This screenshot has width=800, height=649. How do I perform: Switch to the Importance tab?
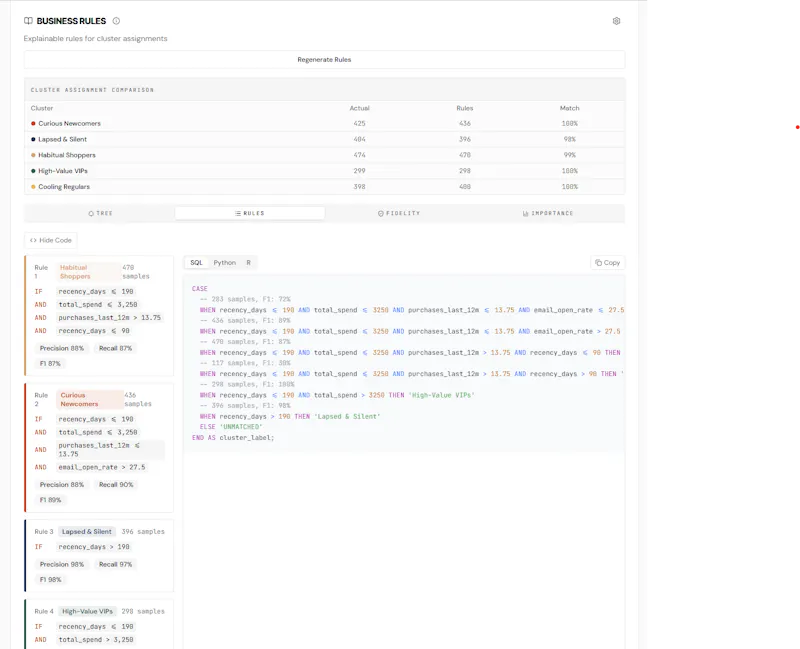coord(548,213)
